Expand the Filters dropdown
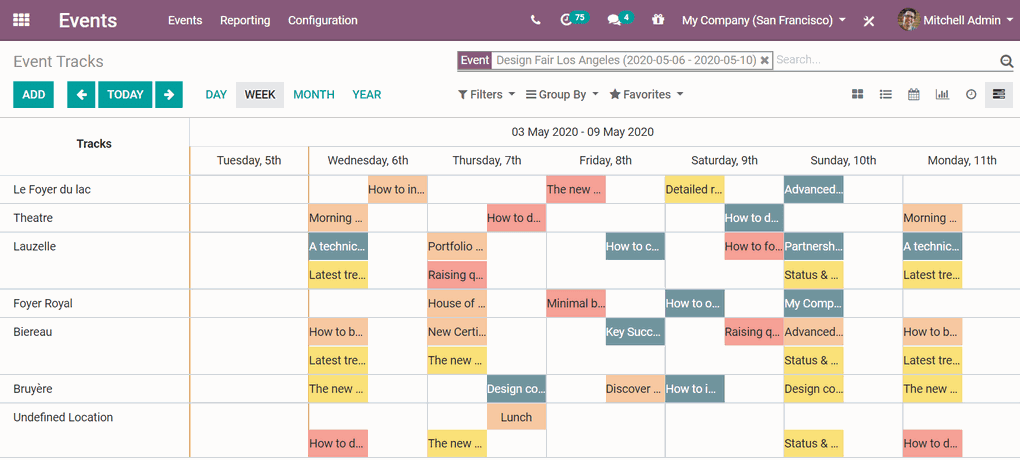 click(486, 95)
